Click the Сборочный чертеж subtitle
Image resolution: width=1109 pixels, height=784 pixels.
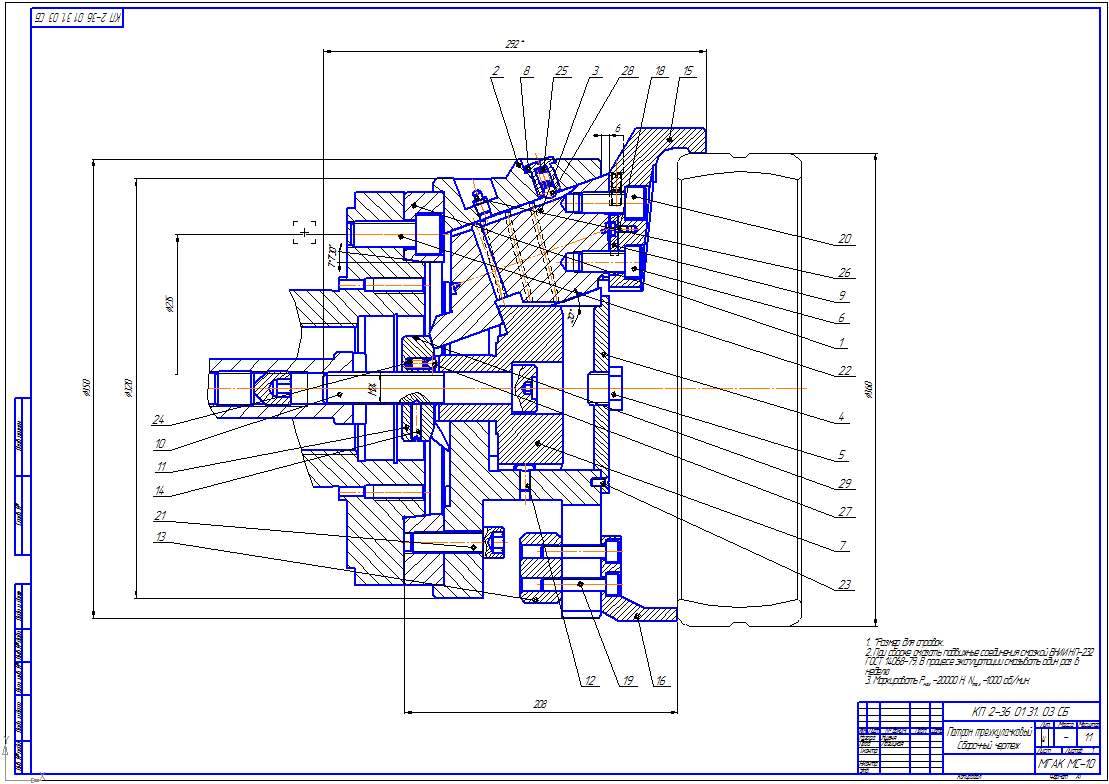click(989, 746)
